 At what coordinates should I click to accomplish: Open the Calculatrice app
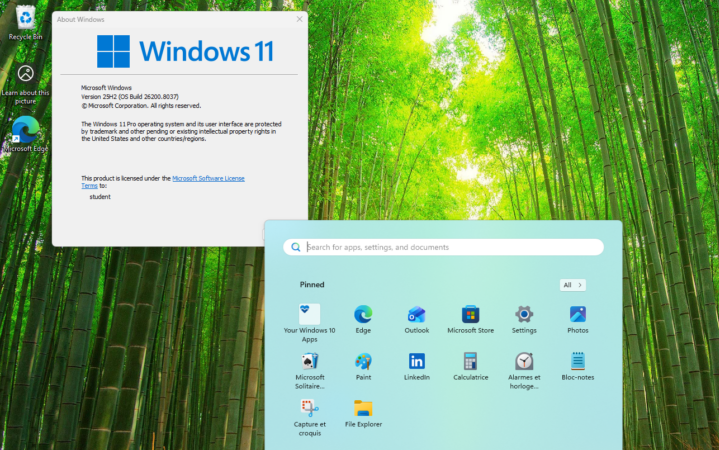tap(470, 366)
